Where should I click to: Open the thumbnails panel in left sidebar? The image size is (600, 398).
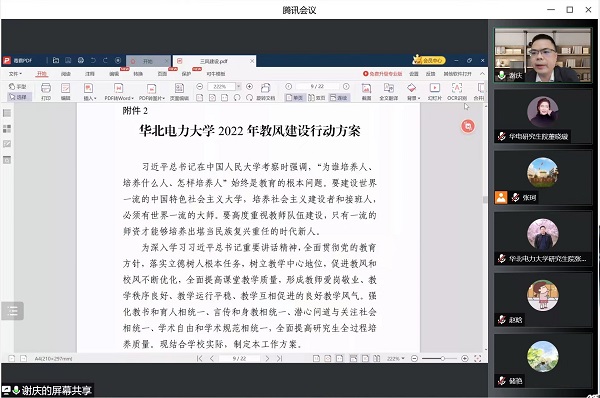[7, 129]
